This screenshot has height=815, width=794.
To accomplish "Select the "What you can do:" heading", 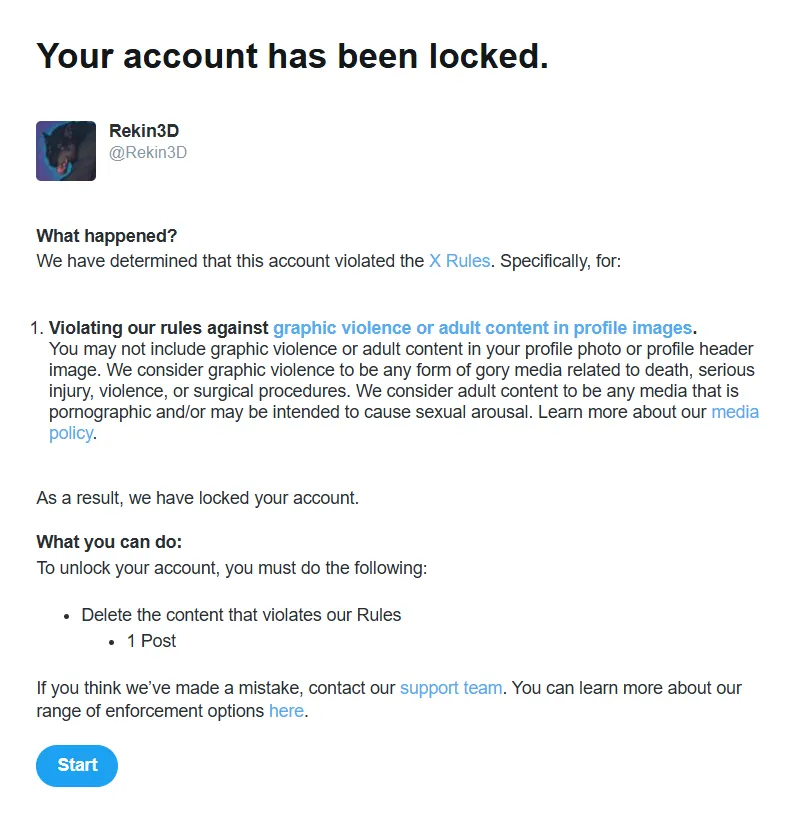I will click(x=109, y=543).
